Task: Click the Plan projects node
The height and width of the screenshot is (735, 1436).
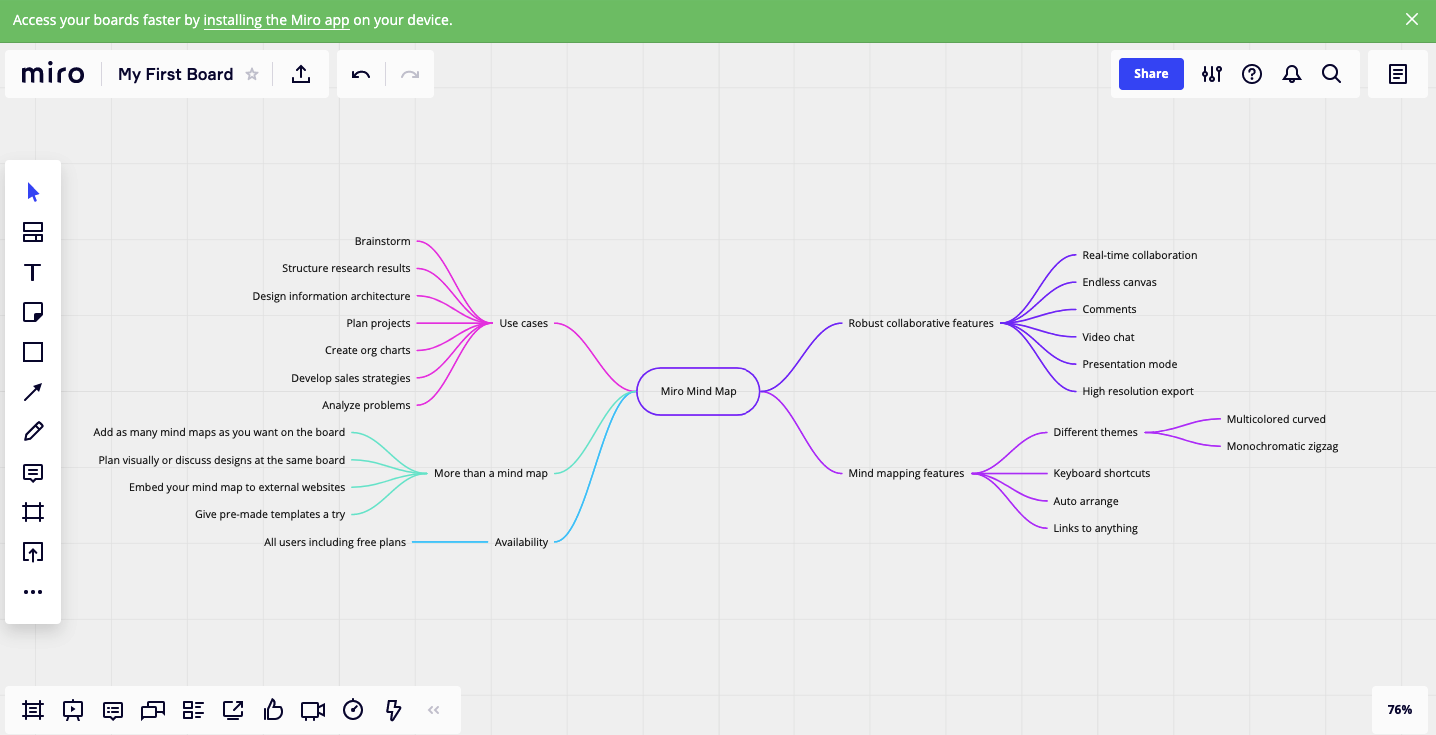Action: coord(379,323)
